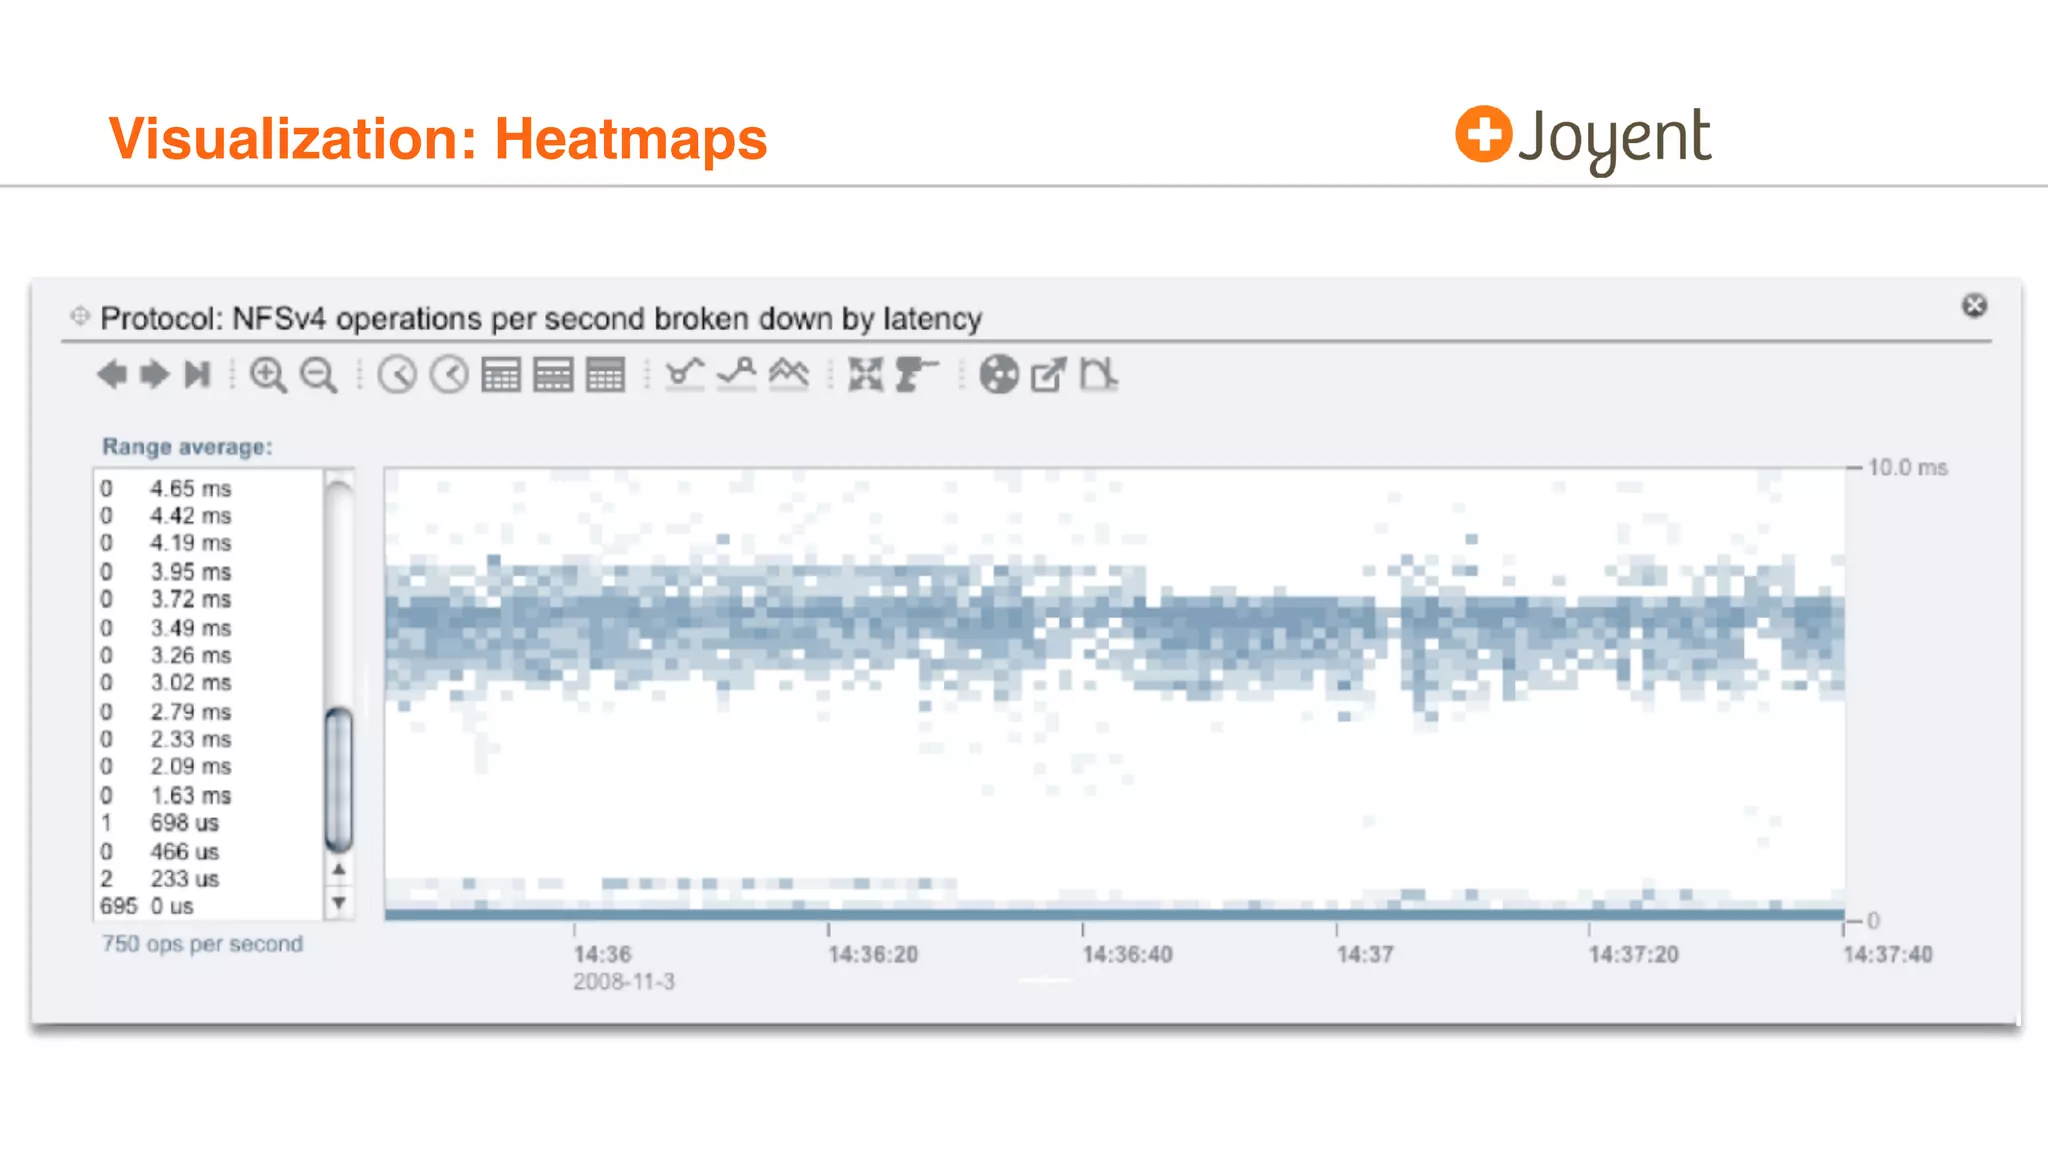2048x1152 pixels.
Task: Select the 1.63 ms row
Action: tap(208, 795)
